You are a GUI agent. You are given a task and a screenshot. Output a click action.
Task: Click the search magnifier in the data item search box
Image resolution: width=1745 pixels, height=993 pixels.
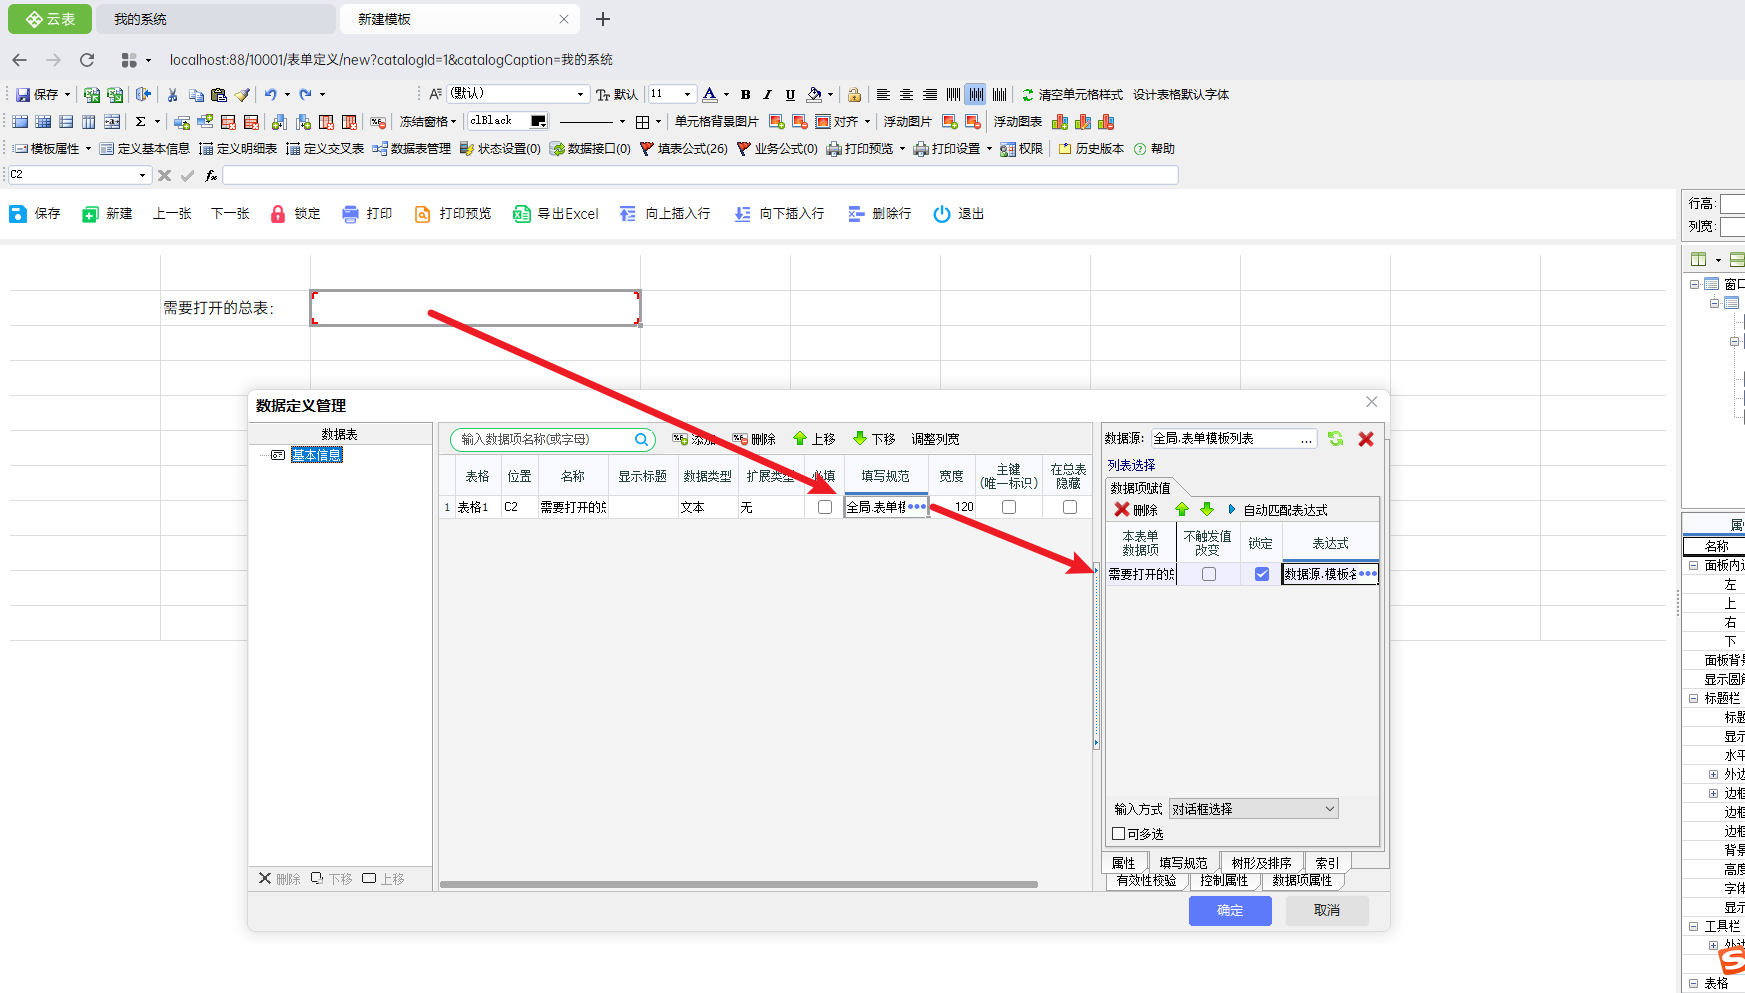pyautogui.click(x=641, y=439)
